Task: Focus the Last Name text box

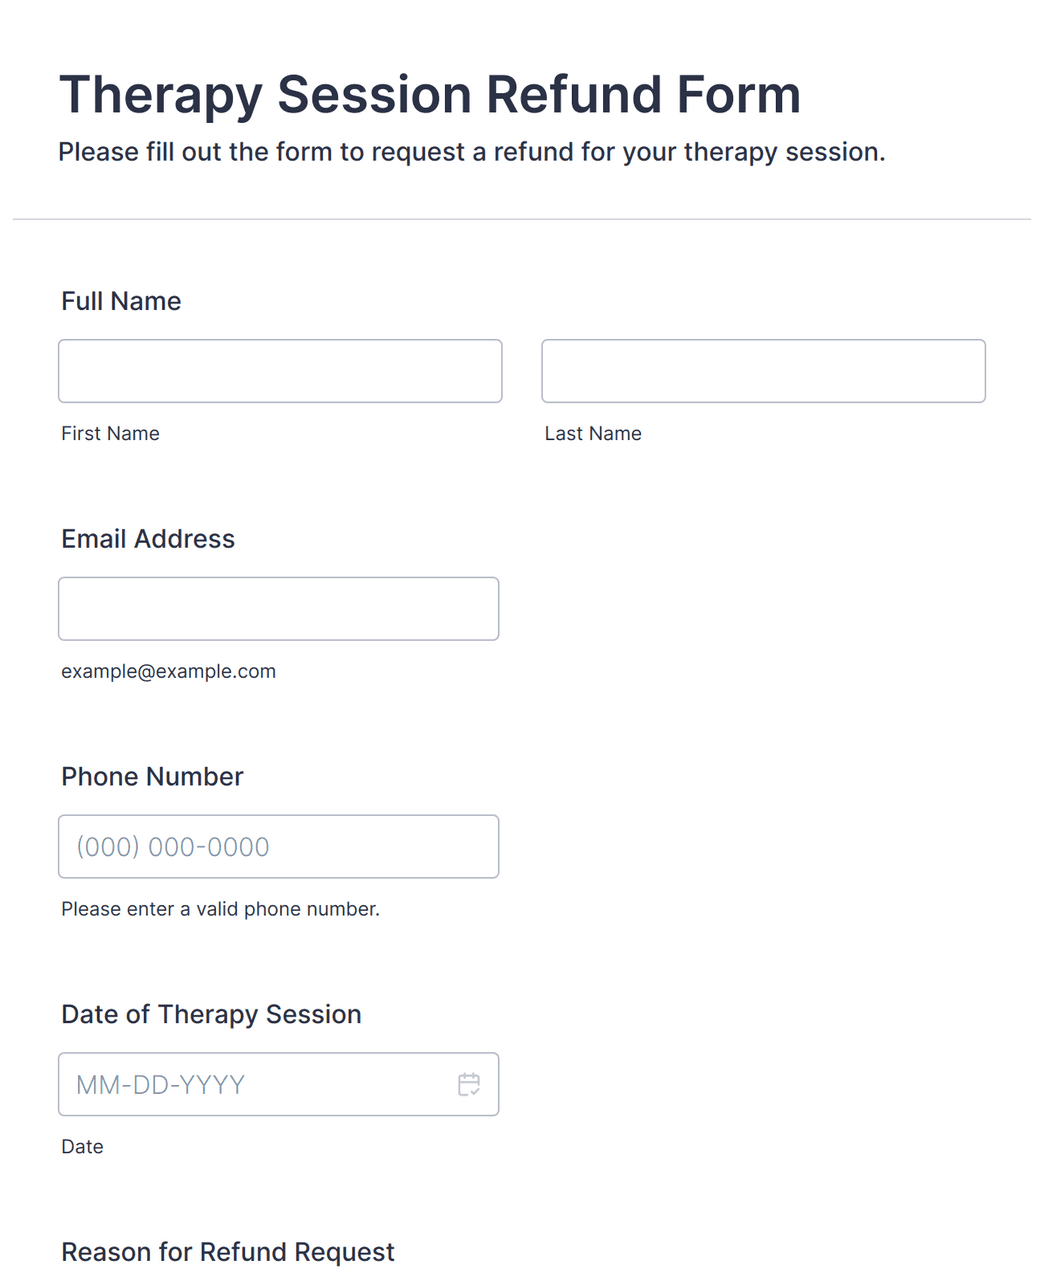Action: (x=763, y=371)
